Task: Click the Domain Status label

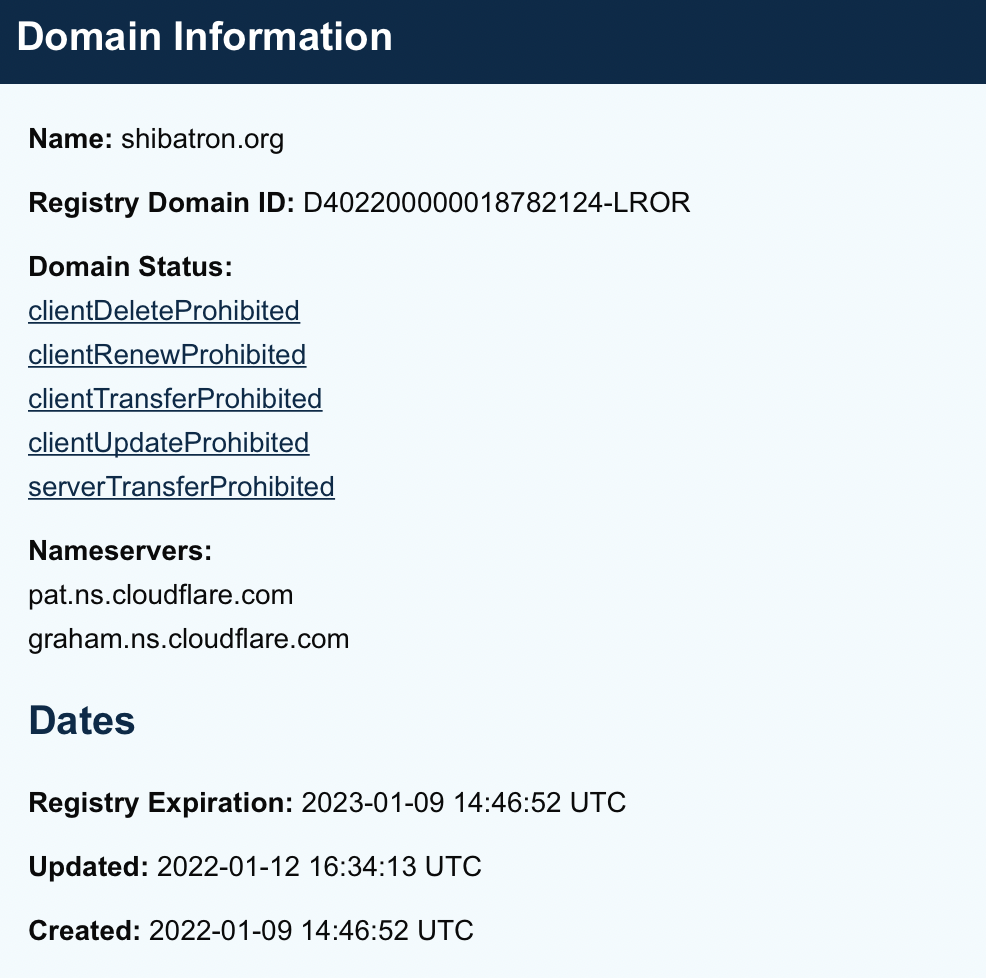Action: click(x=130, y=267)
